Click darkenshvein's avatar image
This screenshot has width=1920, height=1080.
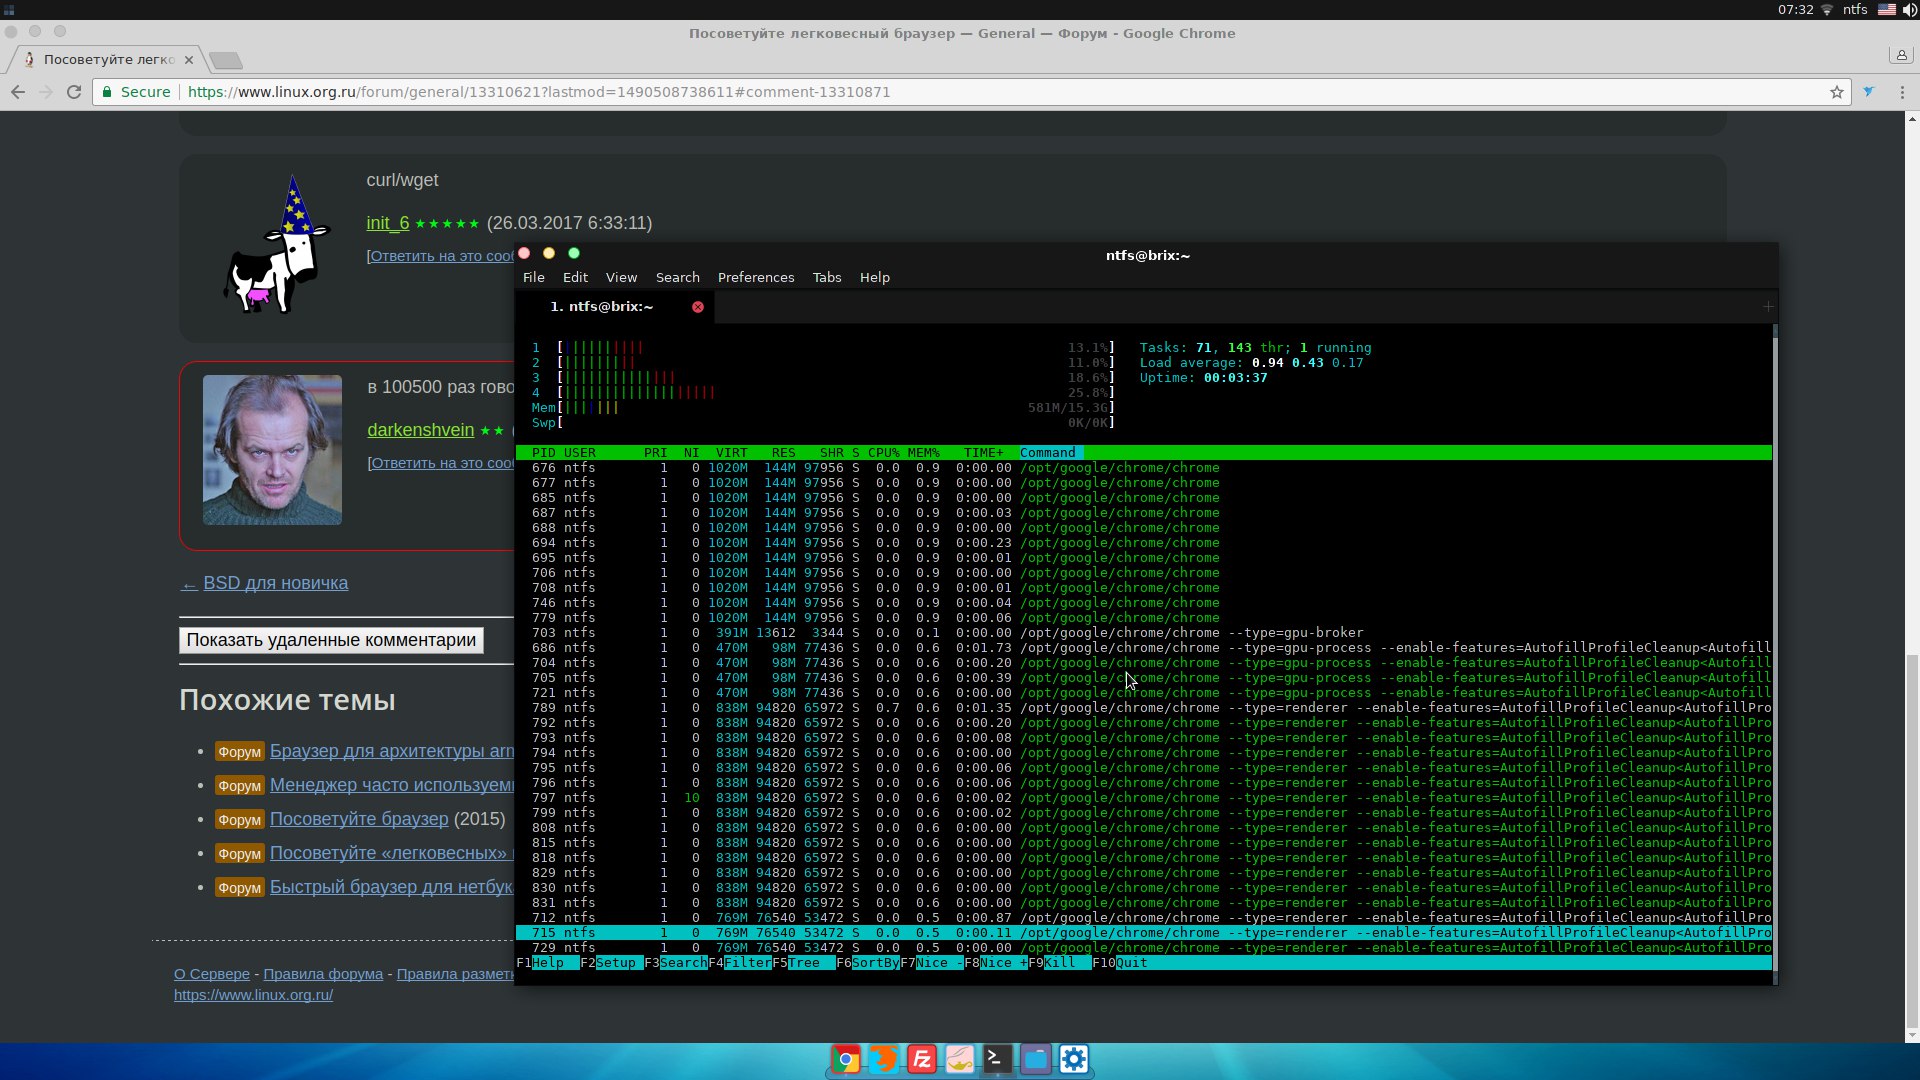272,450
